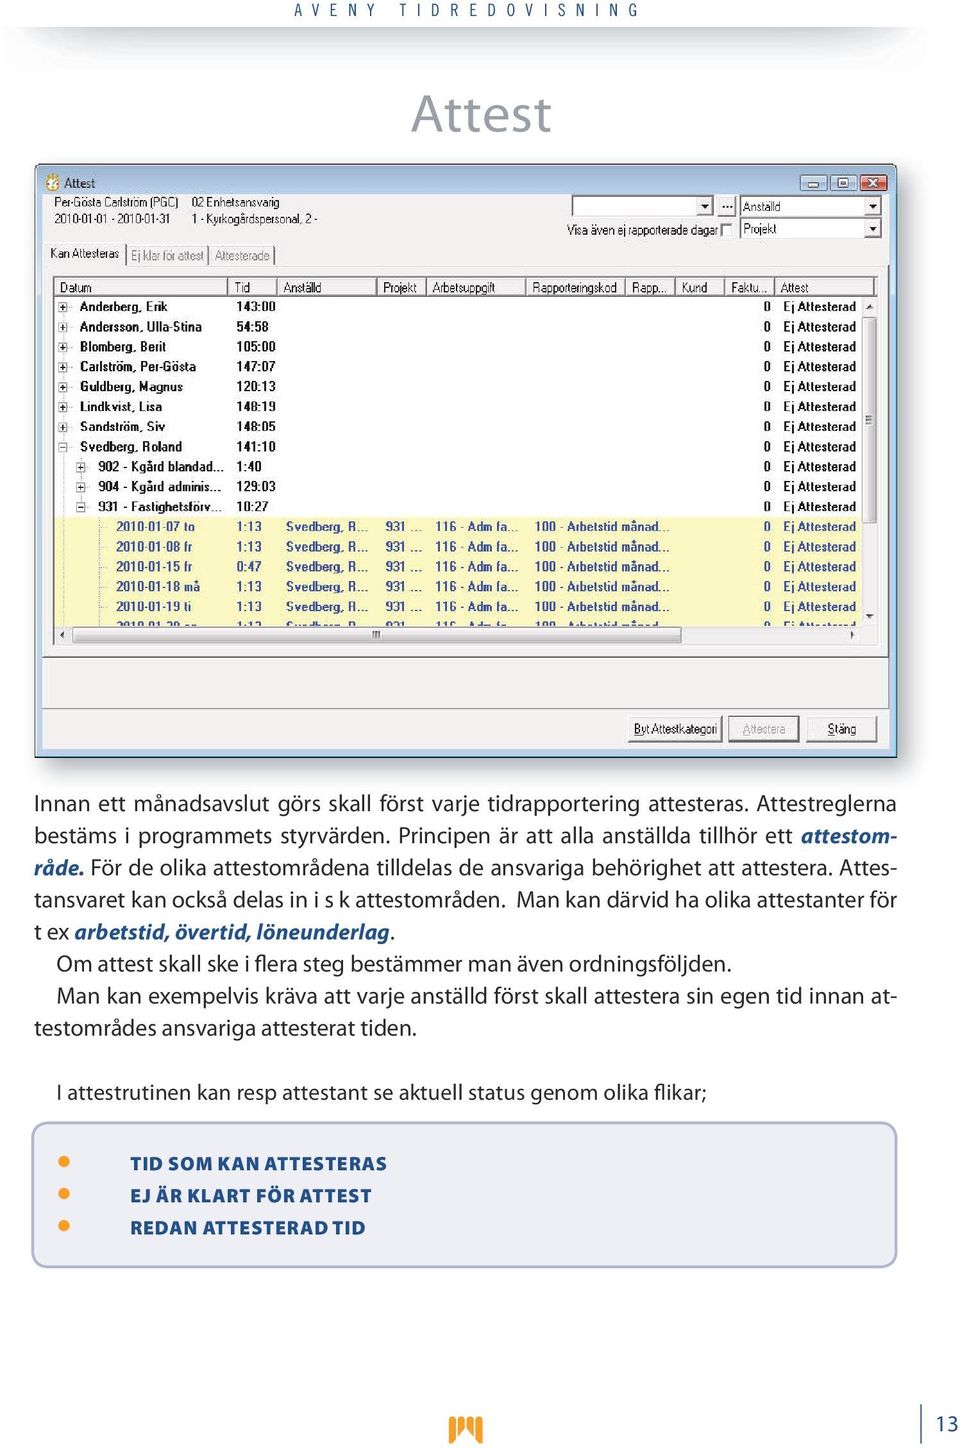Select 'Guldberg, Magnus' in the list
The width and height of the screenshot is (960, 1448).
coord(131,387)
